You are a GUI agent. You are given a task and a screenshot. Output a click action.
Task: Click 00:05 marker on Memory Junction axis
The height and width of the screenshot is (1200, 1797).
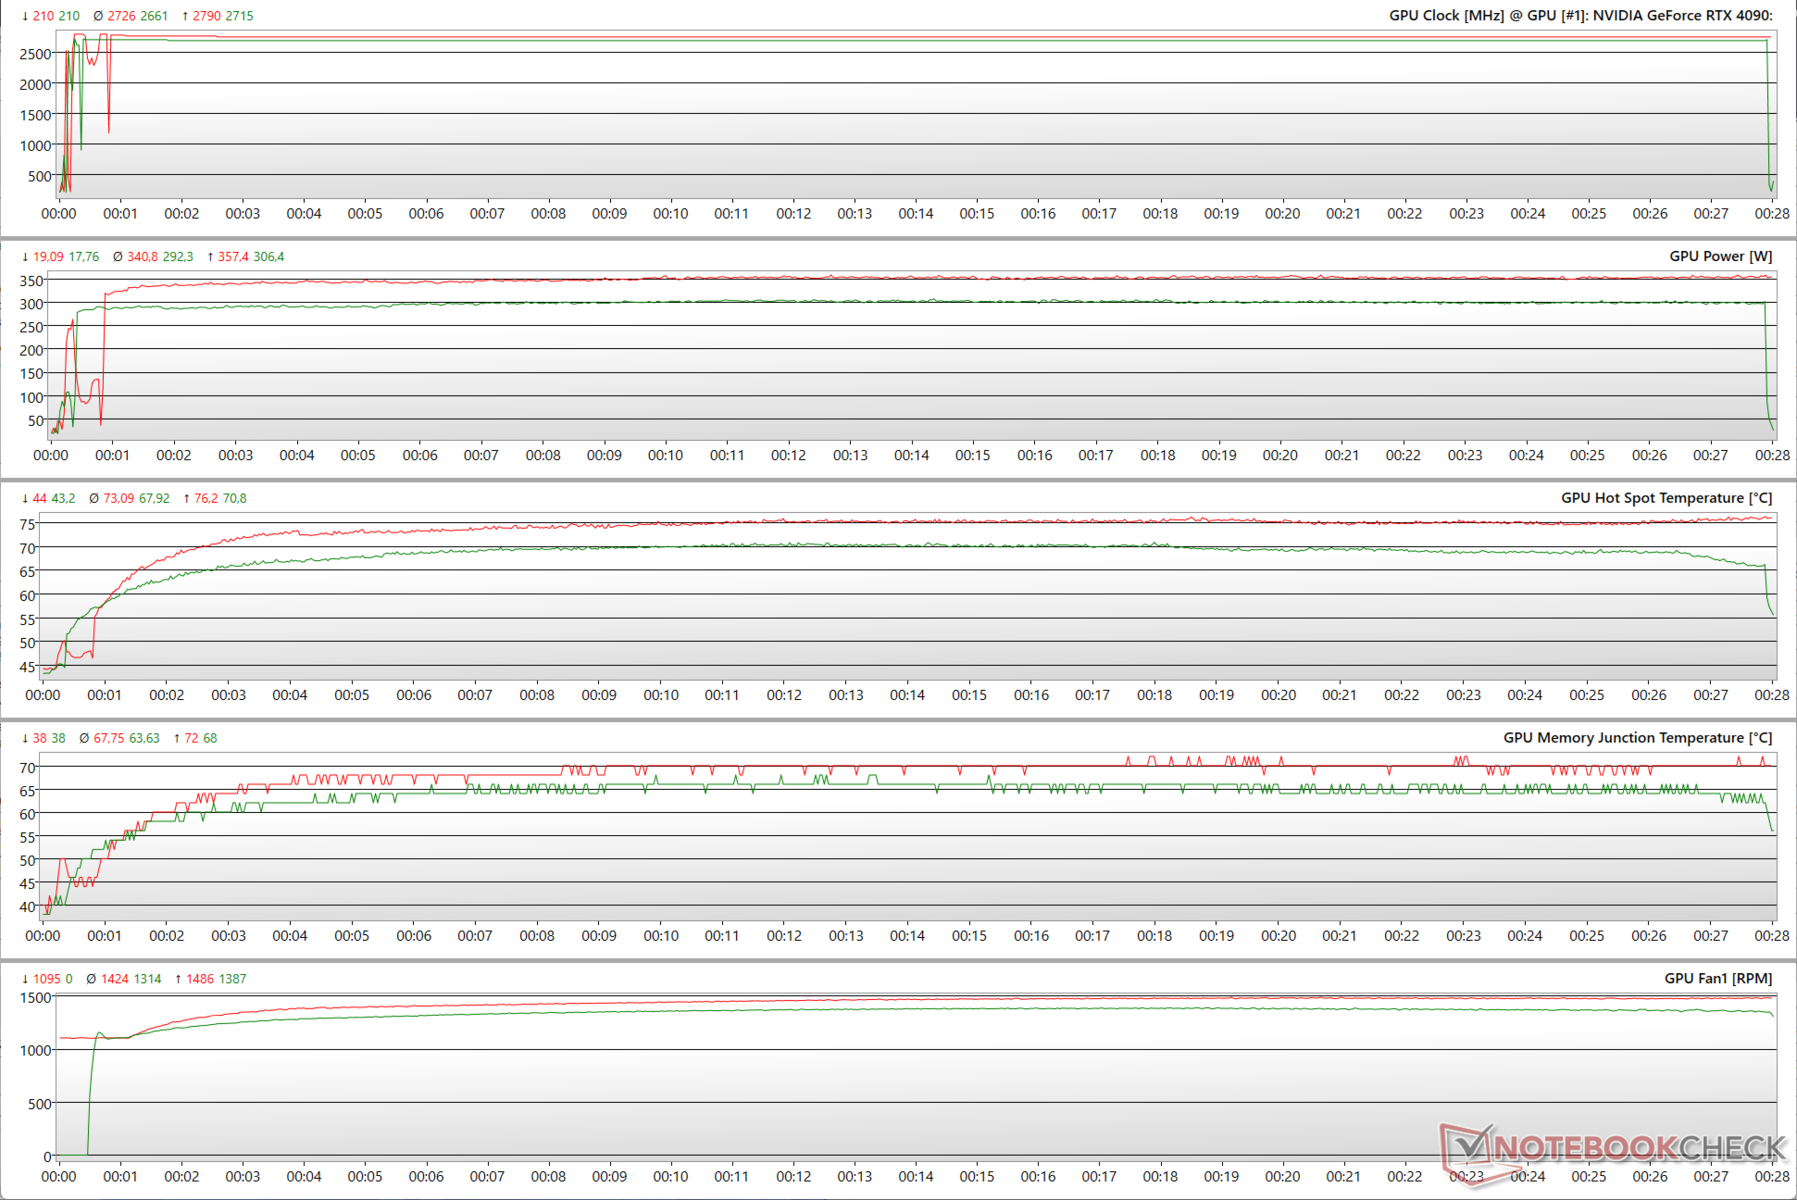(x=351, y=936)
